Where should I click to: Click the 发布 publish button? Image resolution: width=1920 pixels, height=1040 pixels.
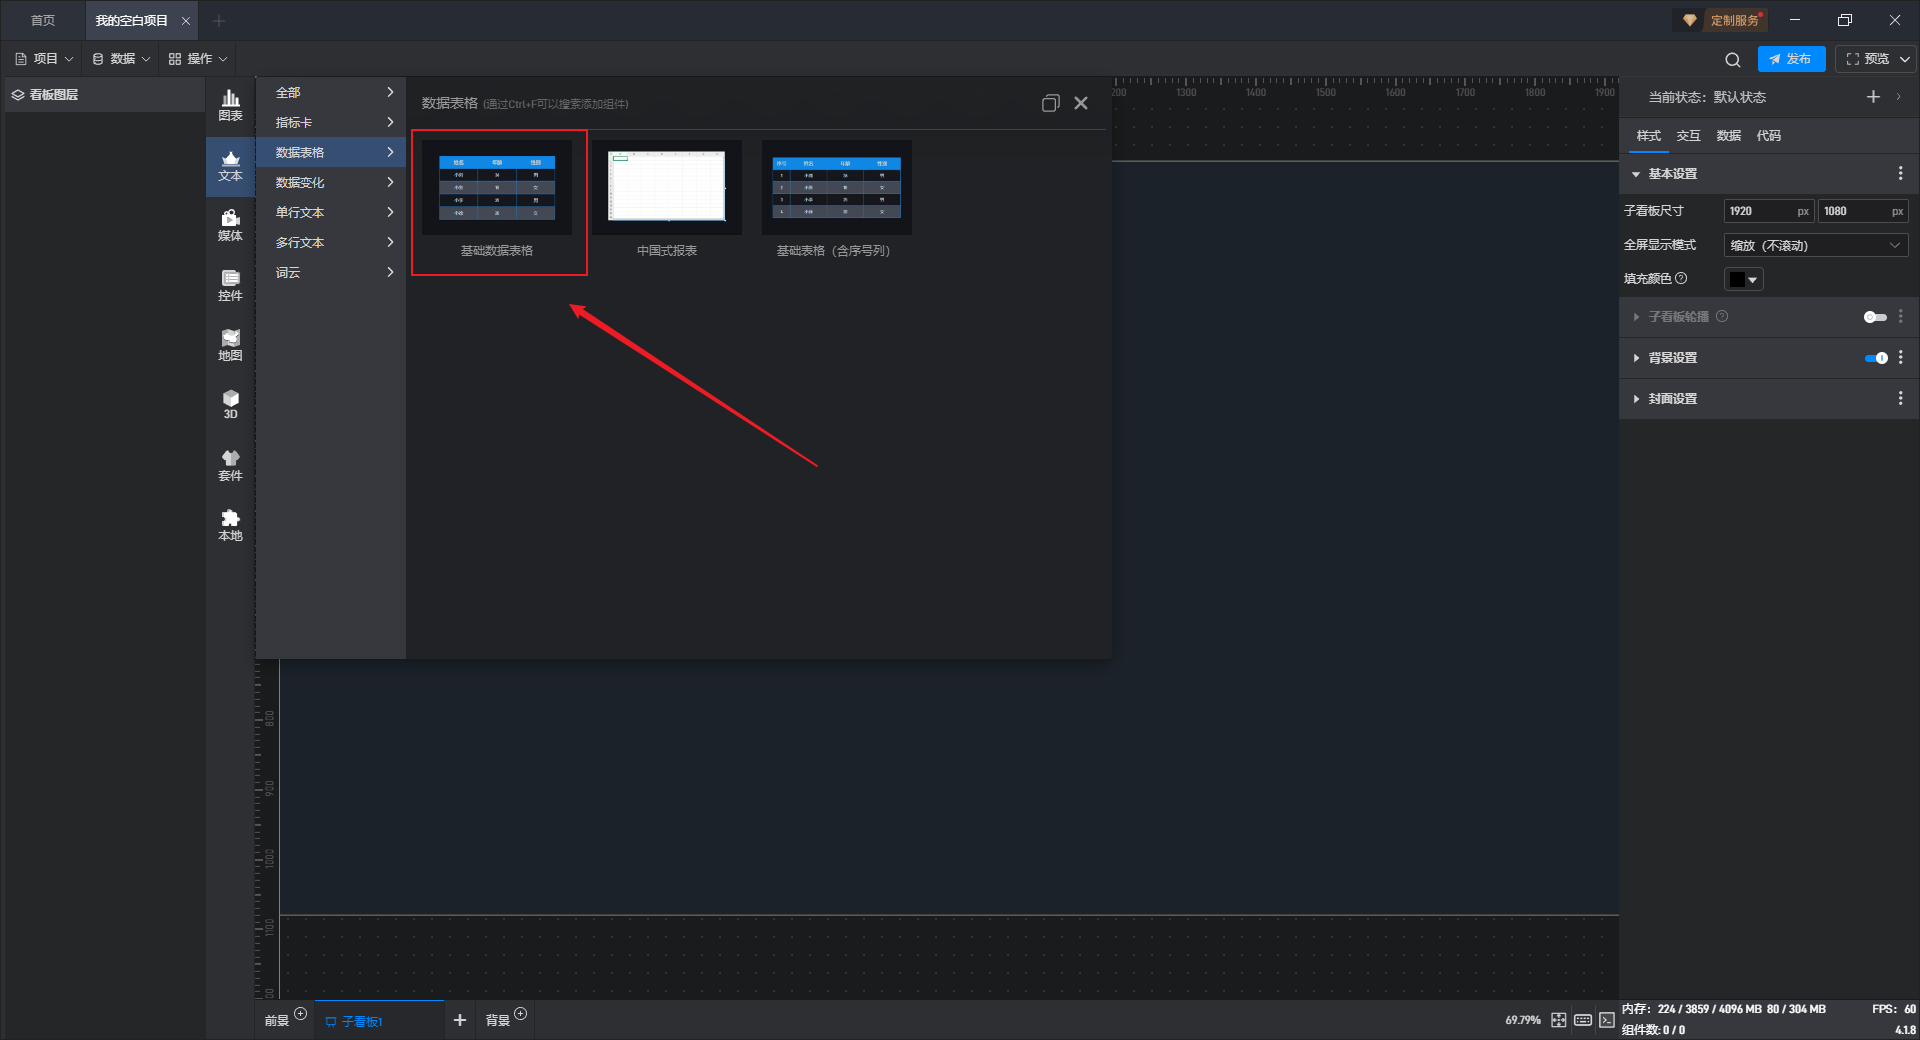[1790, 59]
